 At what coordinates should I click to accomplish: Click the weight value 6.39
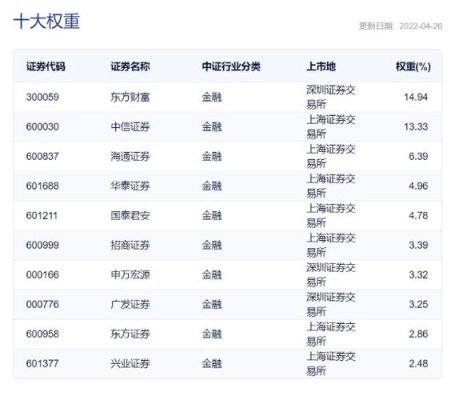(418, 156)
